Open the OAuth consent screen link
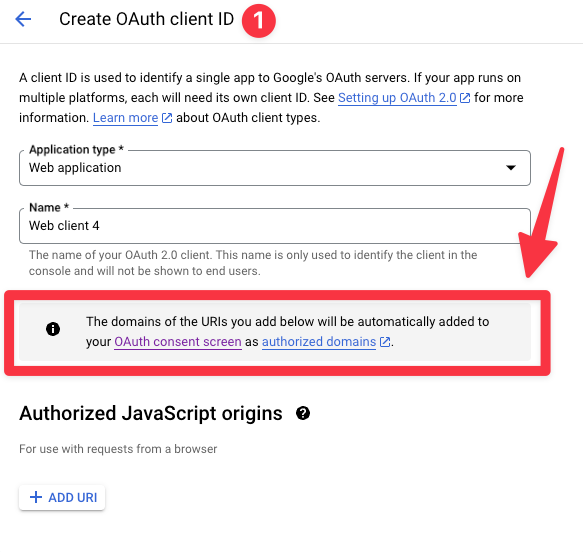 pyautogui.click(x=178, y=342)
